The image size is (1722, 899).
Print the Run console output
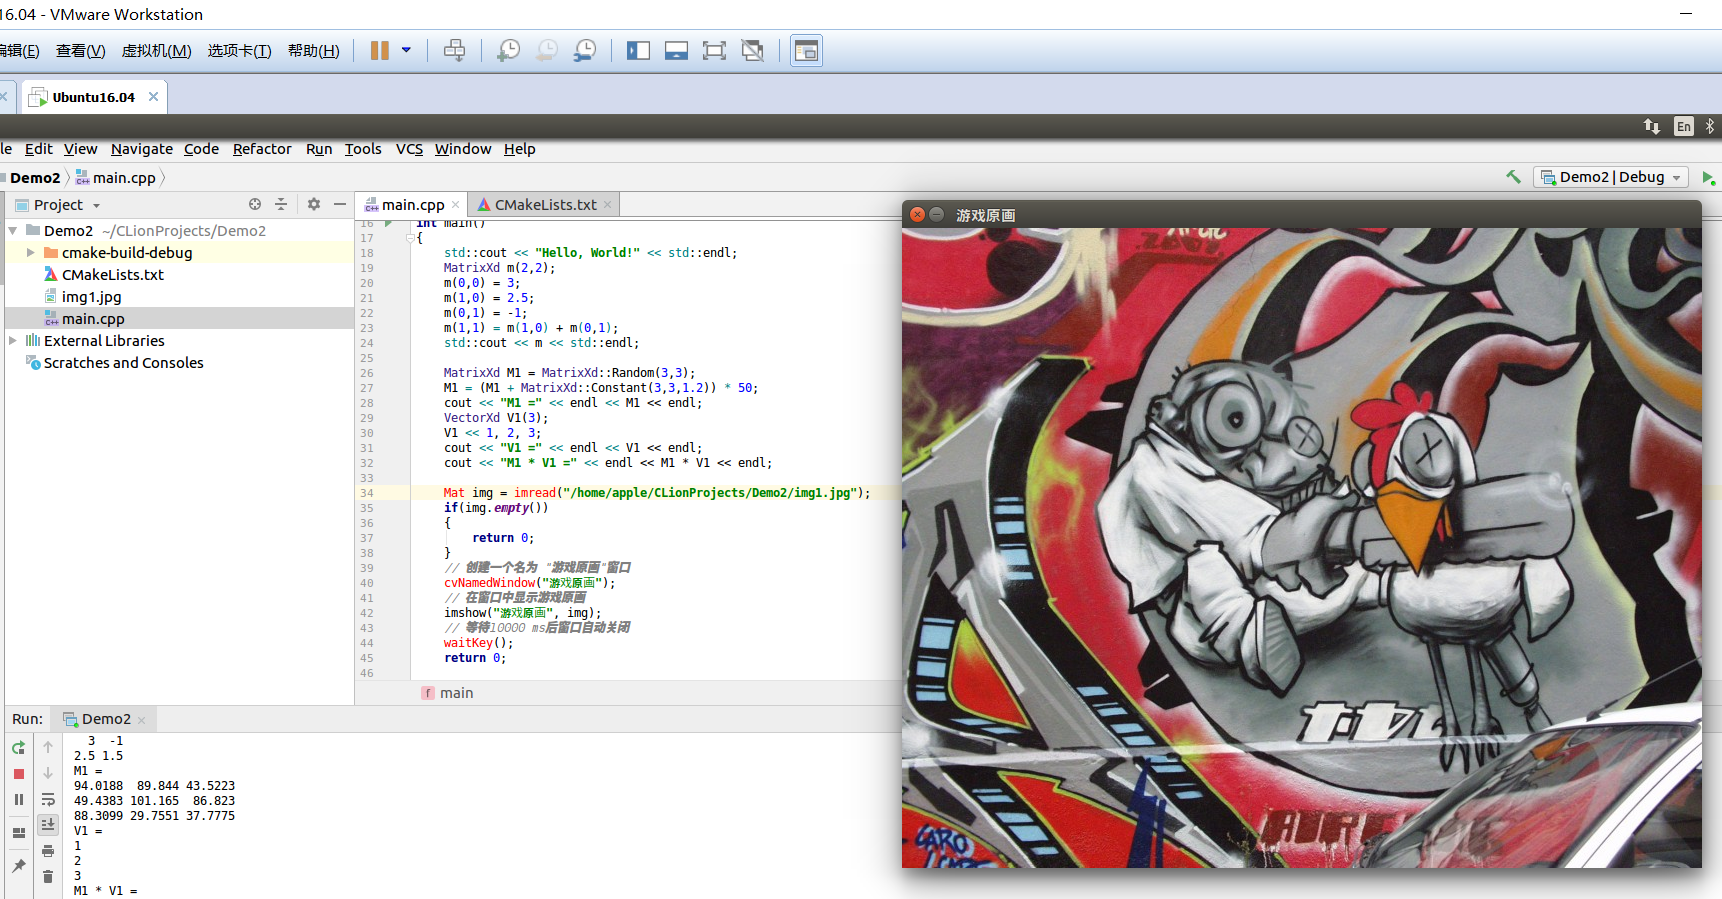(48, 851)
